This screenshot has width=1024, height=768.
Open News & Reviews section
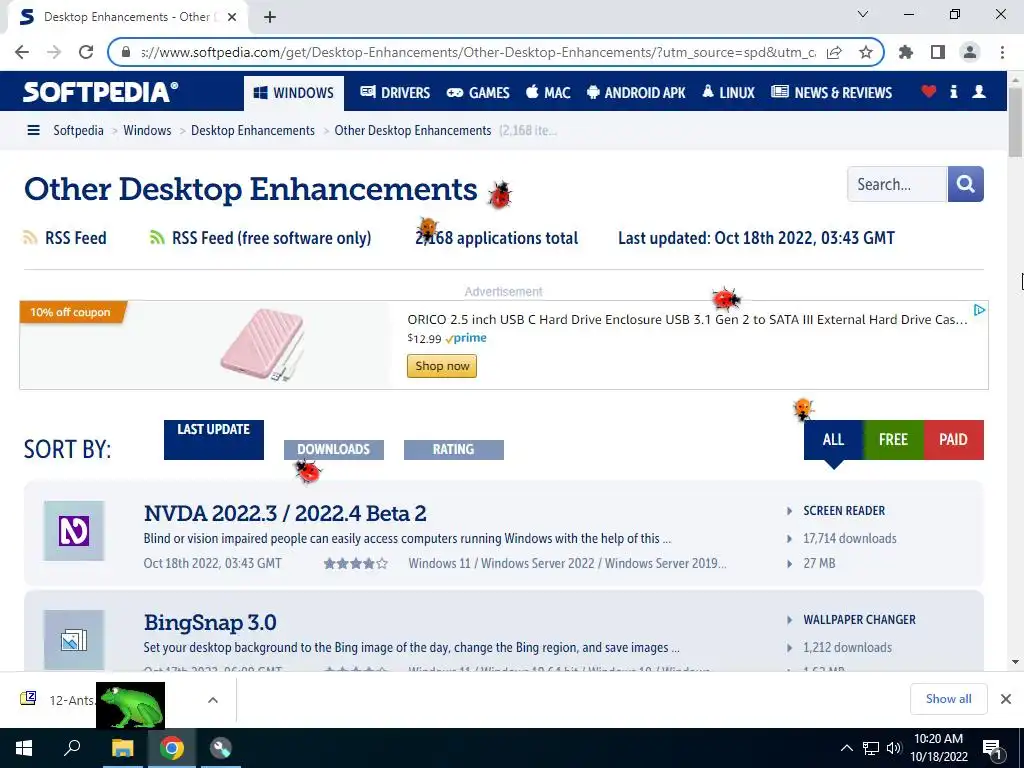(x=831, y=93)
